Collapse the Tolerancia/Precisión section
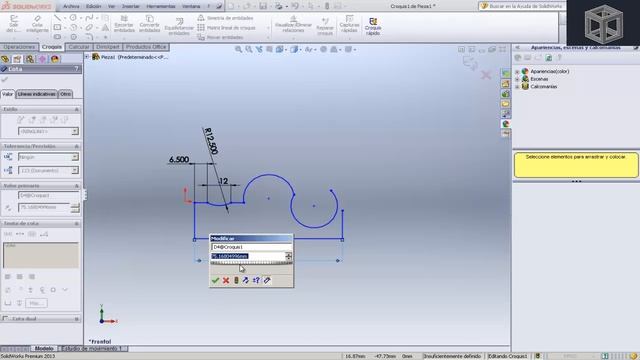The width and height of the screenshot is (640, 360). (76, 146)
